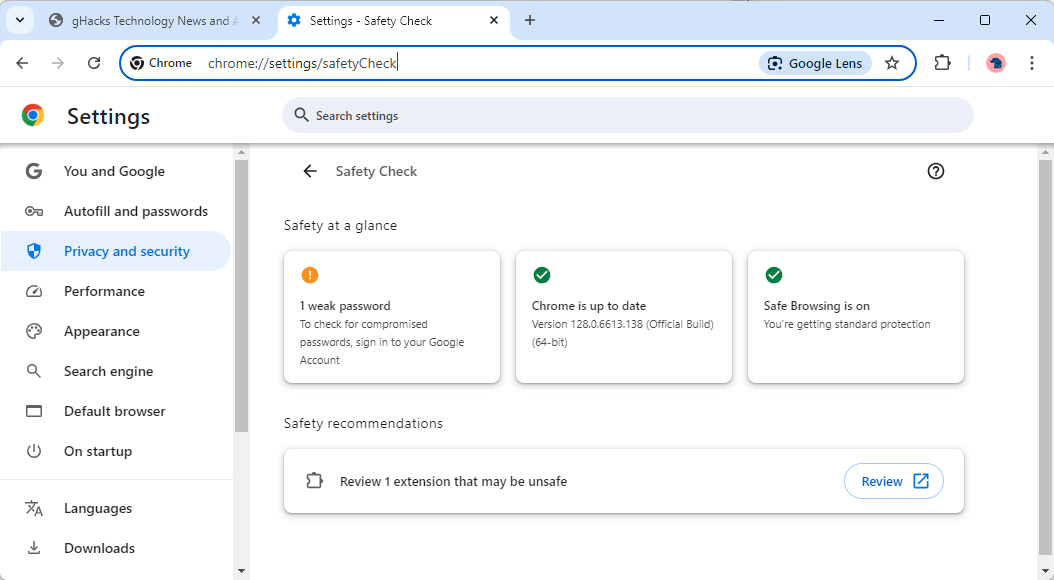1054x580 pixels.
Task: Click the Chrome site info chip
Action: pos(161,63)
